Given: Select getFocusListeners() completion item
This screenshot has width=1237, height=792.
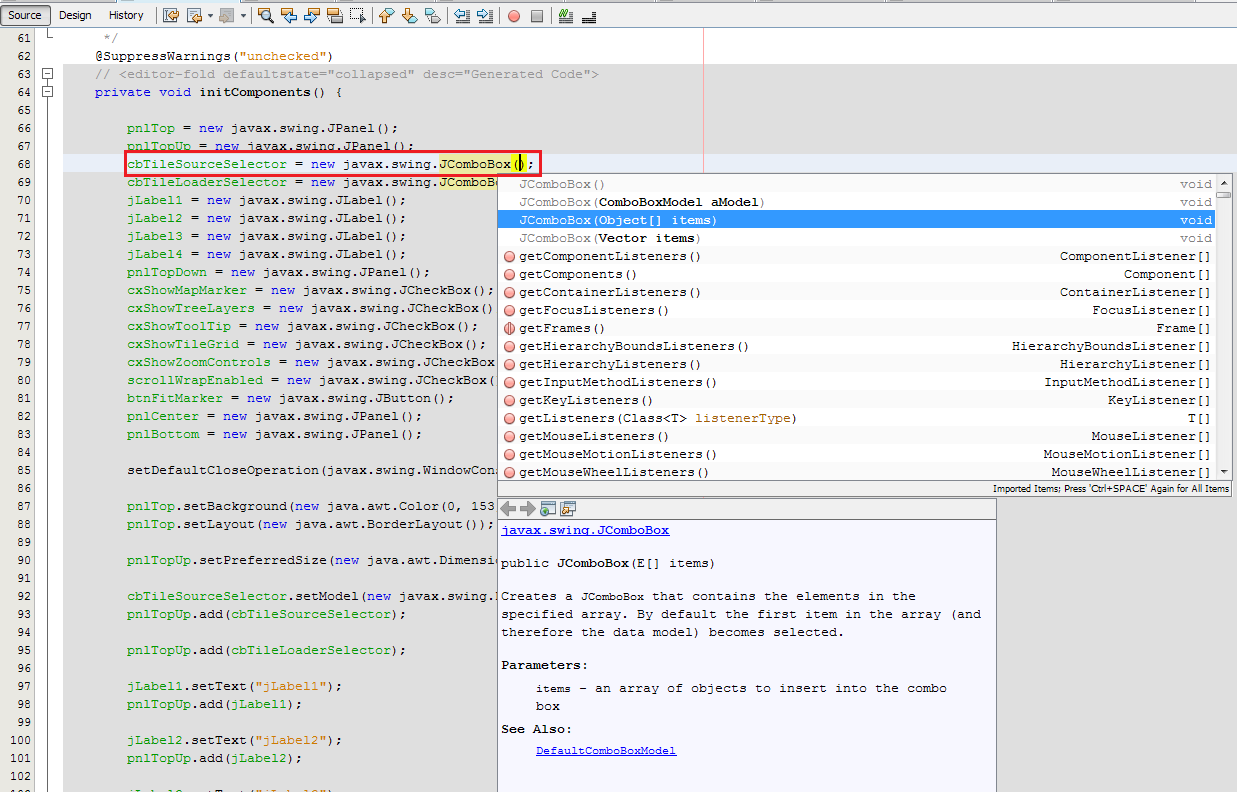Looking at the screenshot, I should (x=857, y=310).
